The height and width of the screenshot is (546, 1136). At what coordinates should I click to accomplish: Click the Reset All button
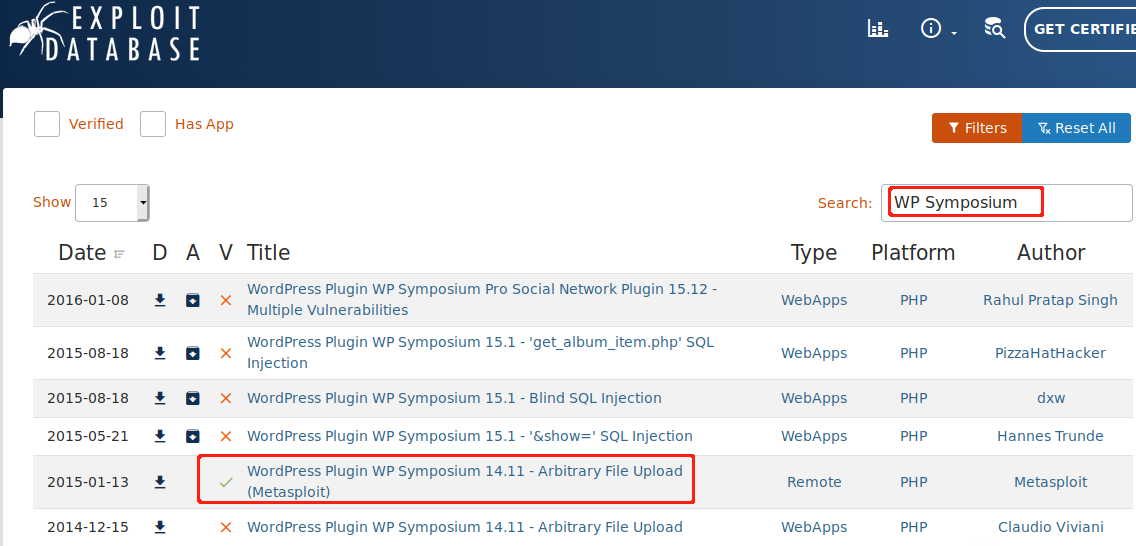1077,128
